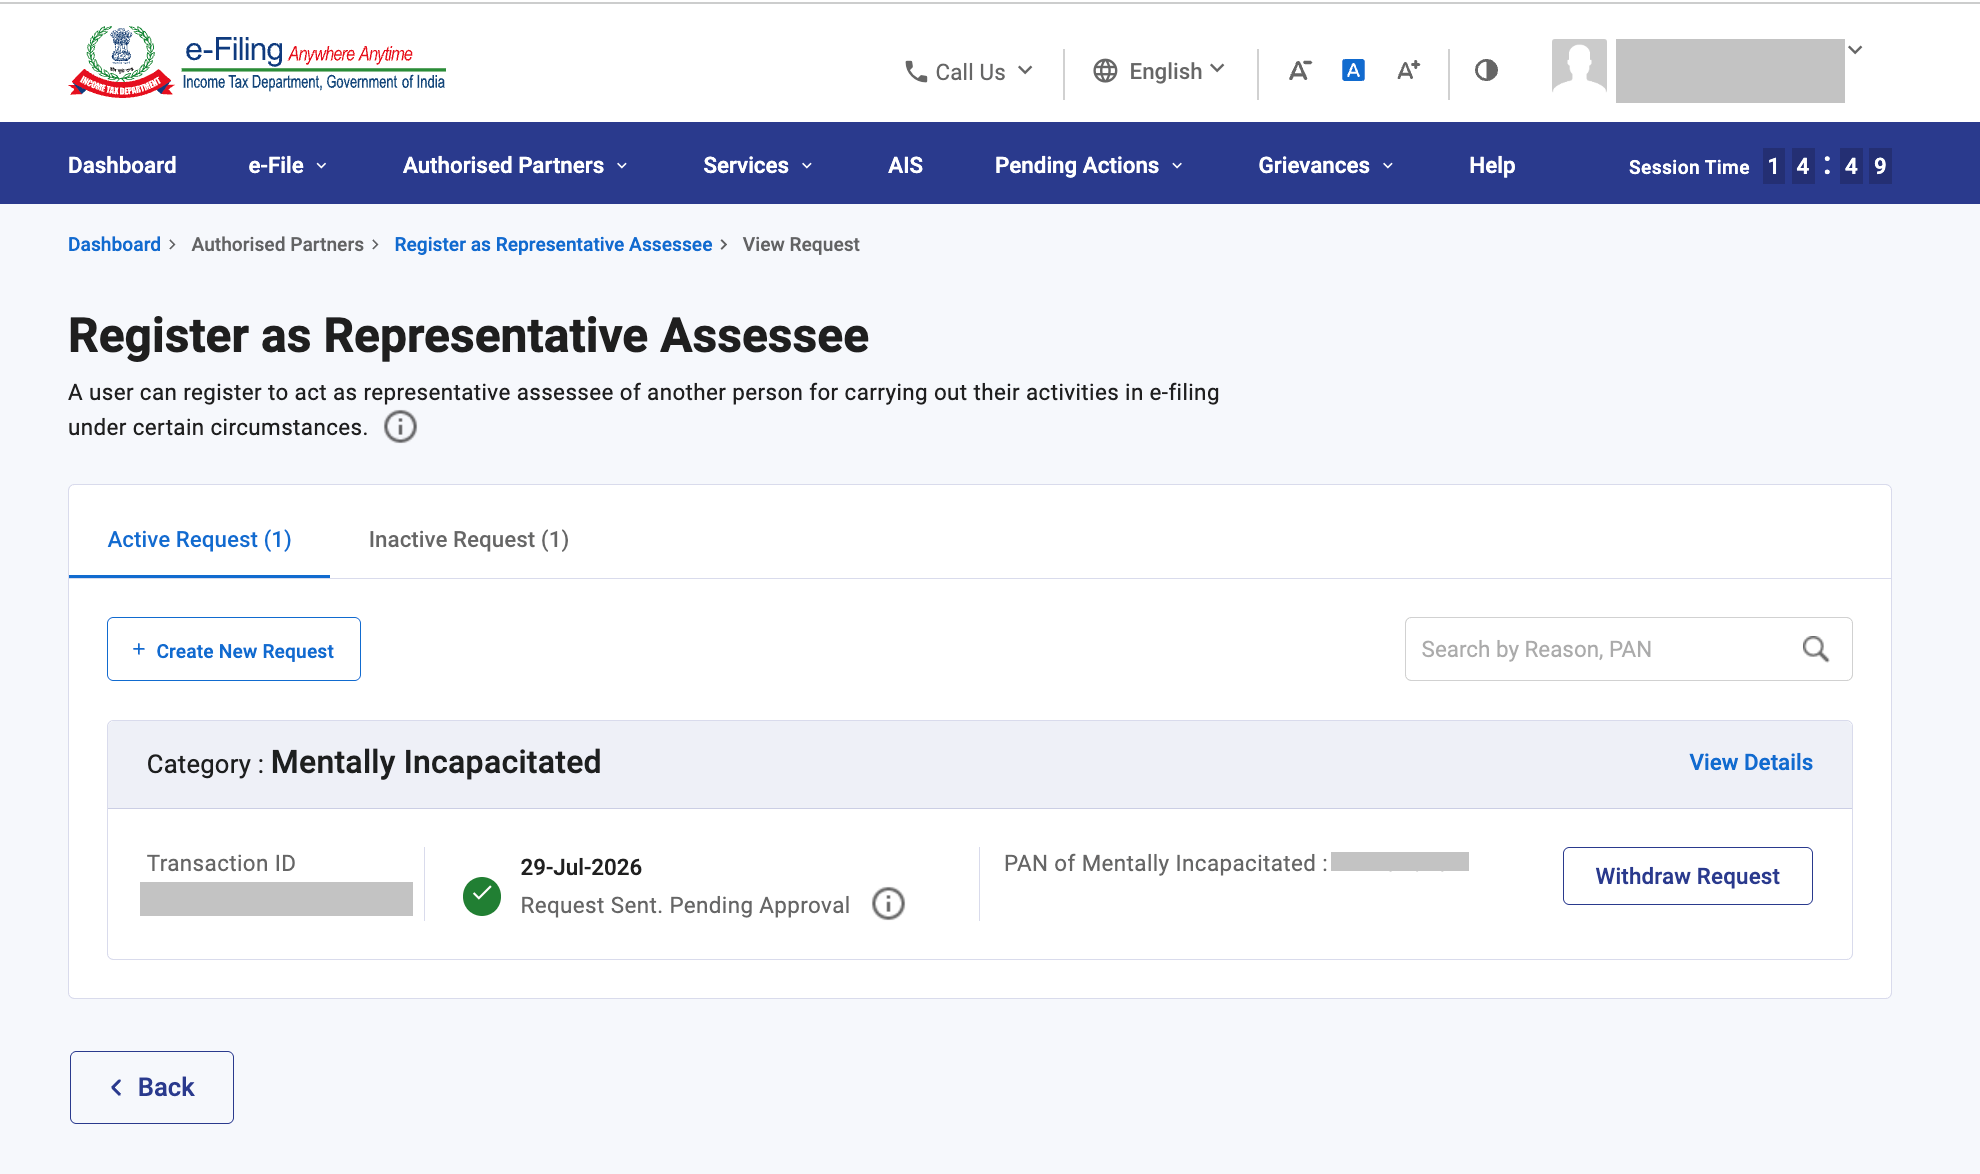Focus the Search by Reason, PAN field
The image size is (1980, 1174).
coord(1629,649)
